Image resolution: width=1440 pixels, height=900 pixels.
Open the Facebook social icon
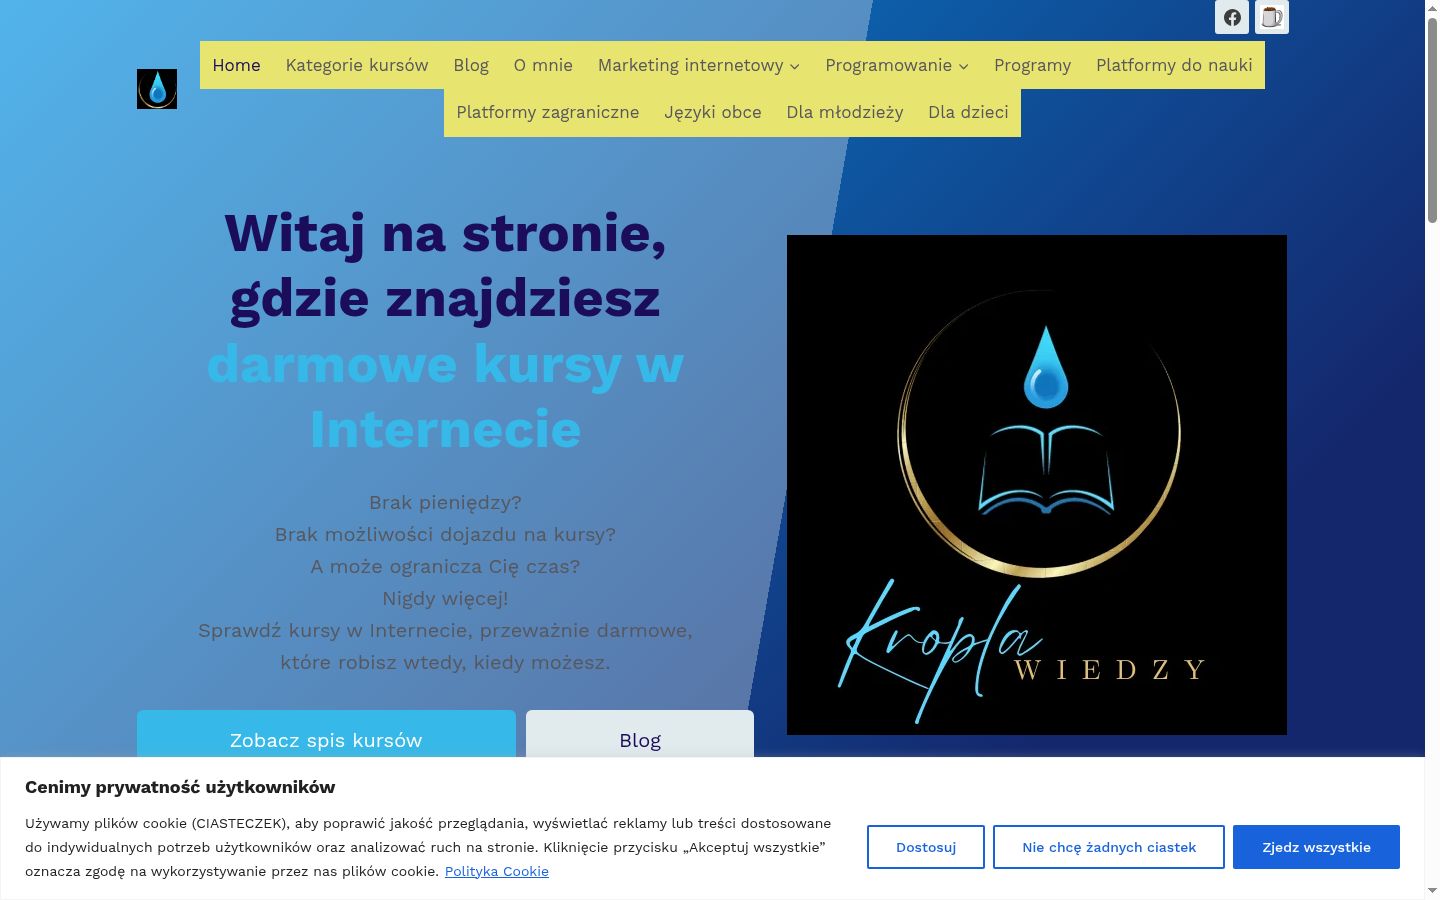tap(1232, 17)
